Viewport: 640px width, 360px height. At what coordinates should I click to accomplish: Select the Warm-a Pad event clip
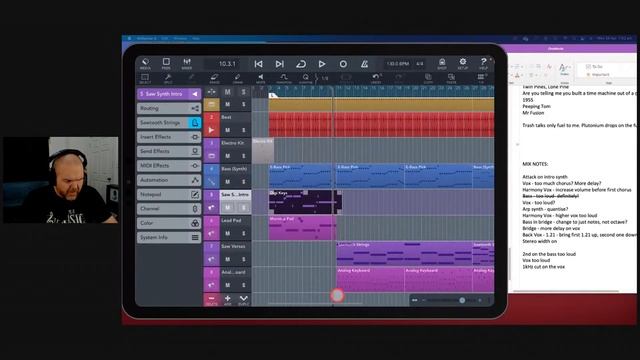pos(302,228)
